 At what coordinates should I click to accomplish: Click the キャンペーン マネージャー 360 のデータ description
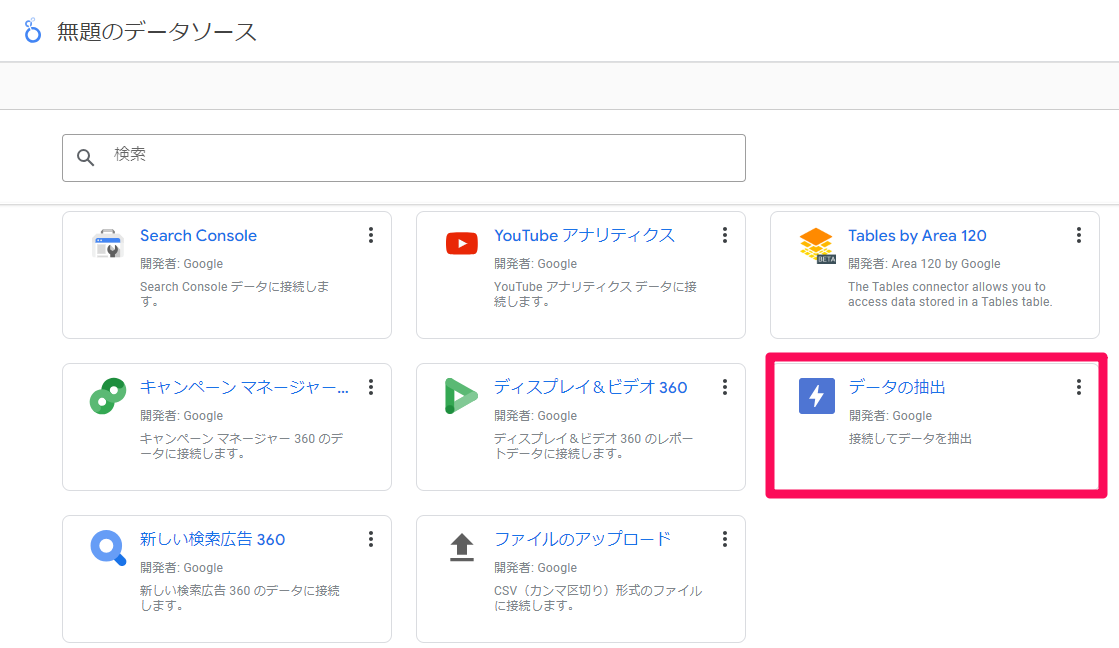tap(241, 446)
